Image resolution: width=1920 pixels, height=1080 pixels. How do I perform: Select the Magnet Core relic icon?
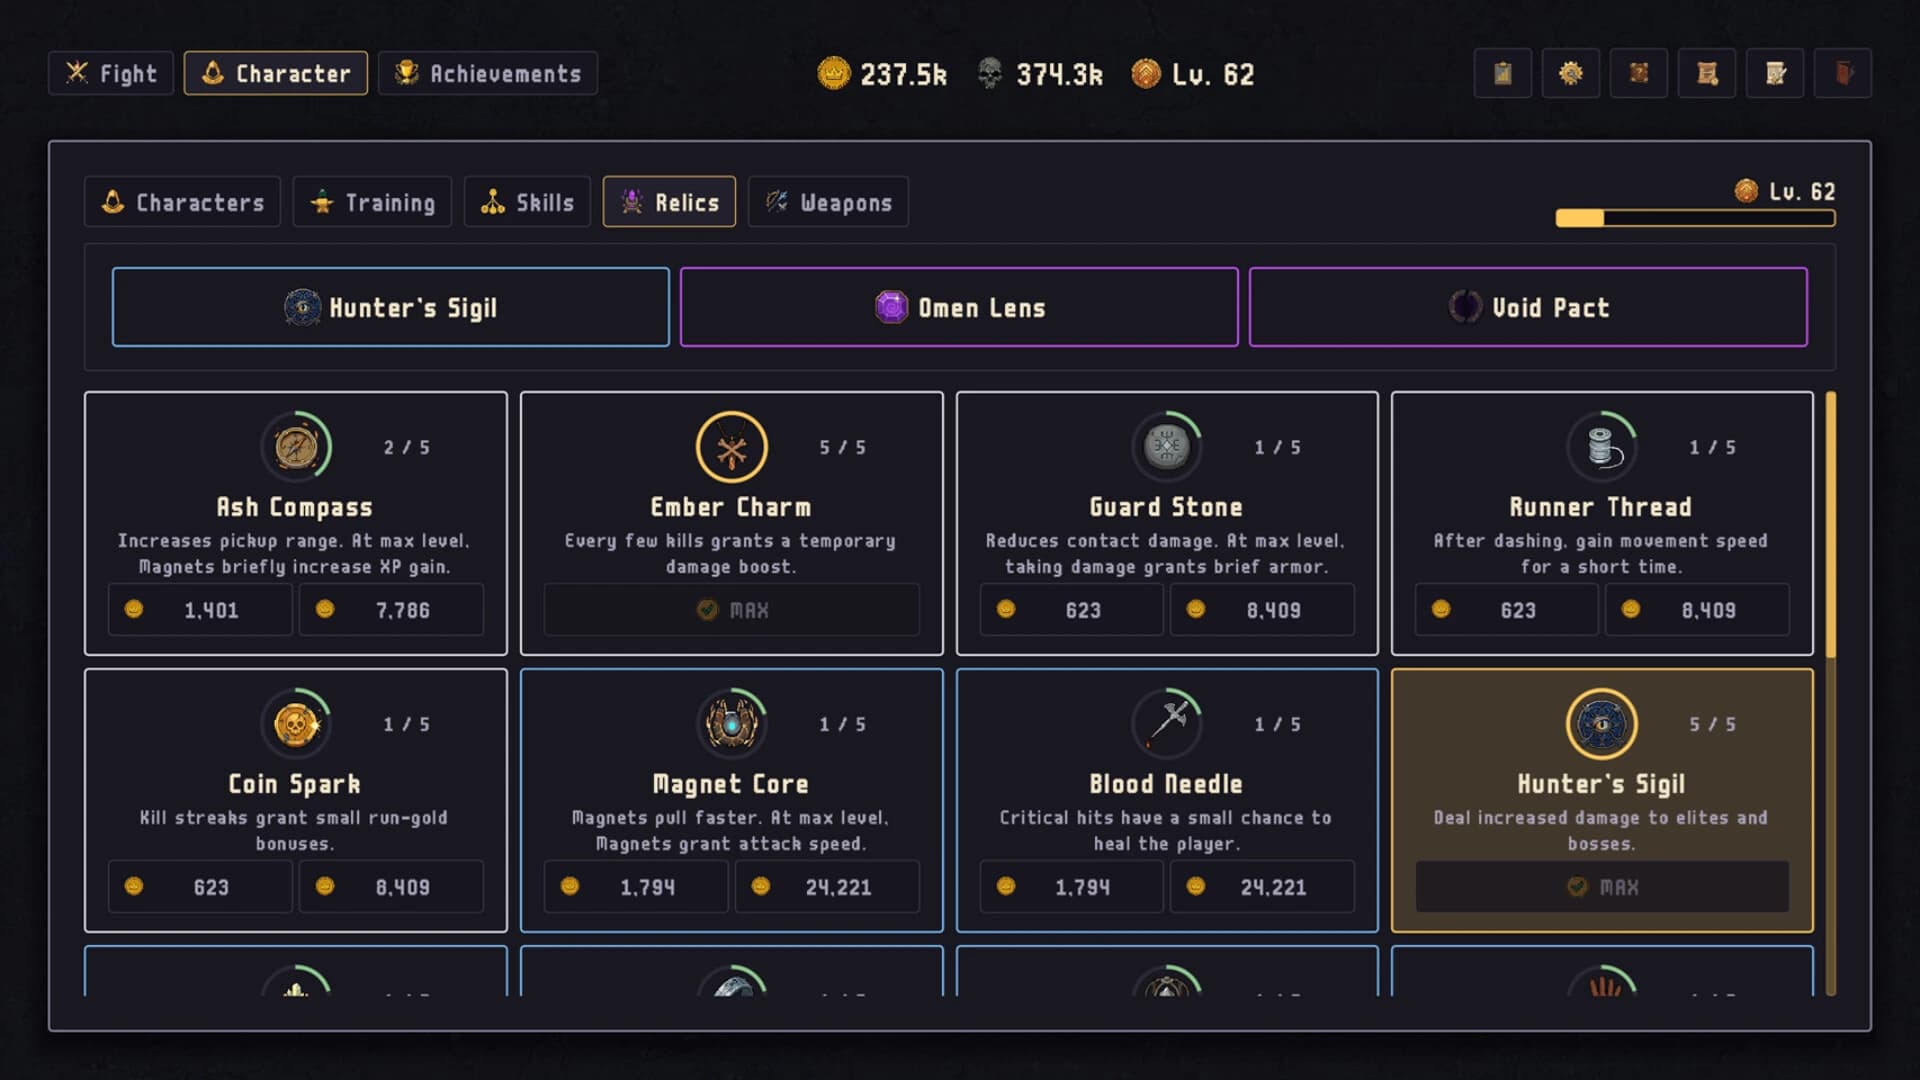732,724
